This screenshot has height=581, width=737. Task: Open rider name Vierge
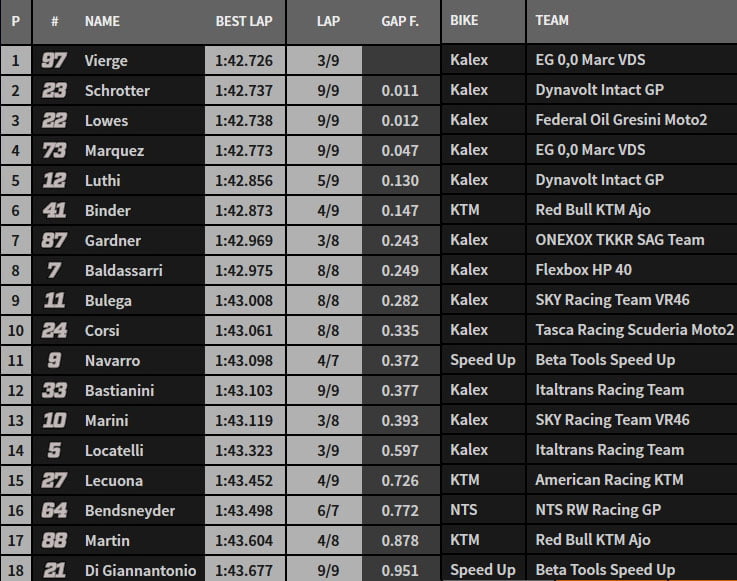tap(106, 60)
